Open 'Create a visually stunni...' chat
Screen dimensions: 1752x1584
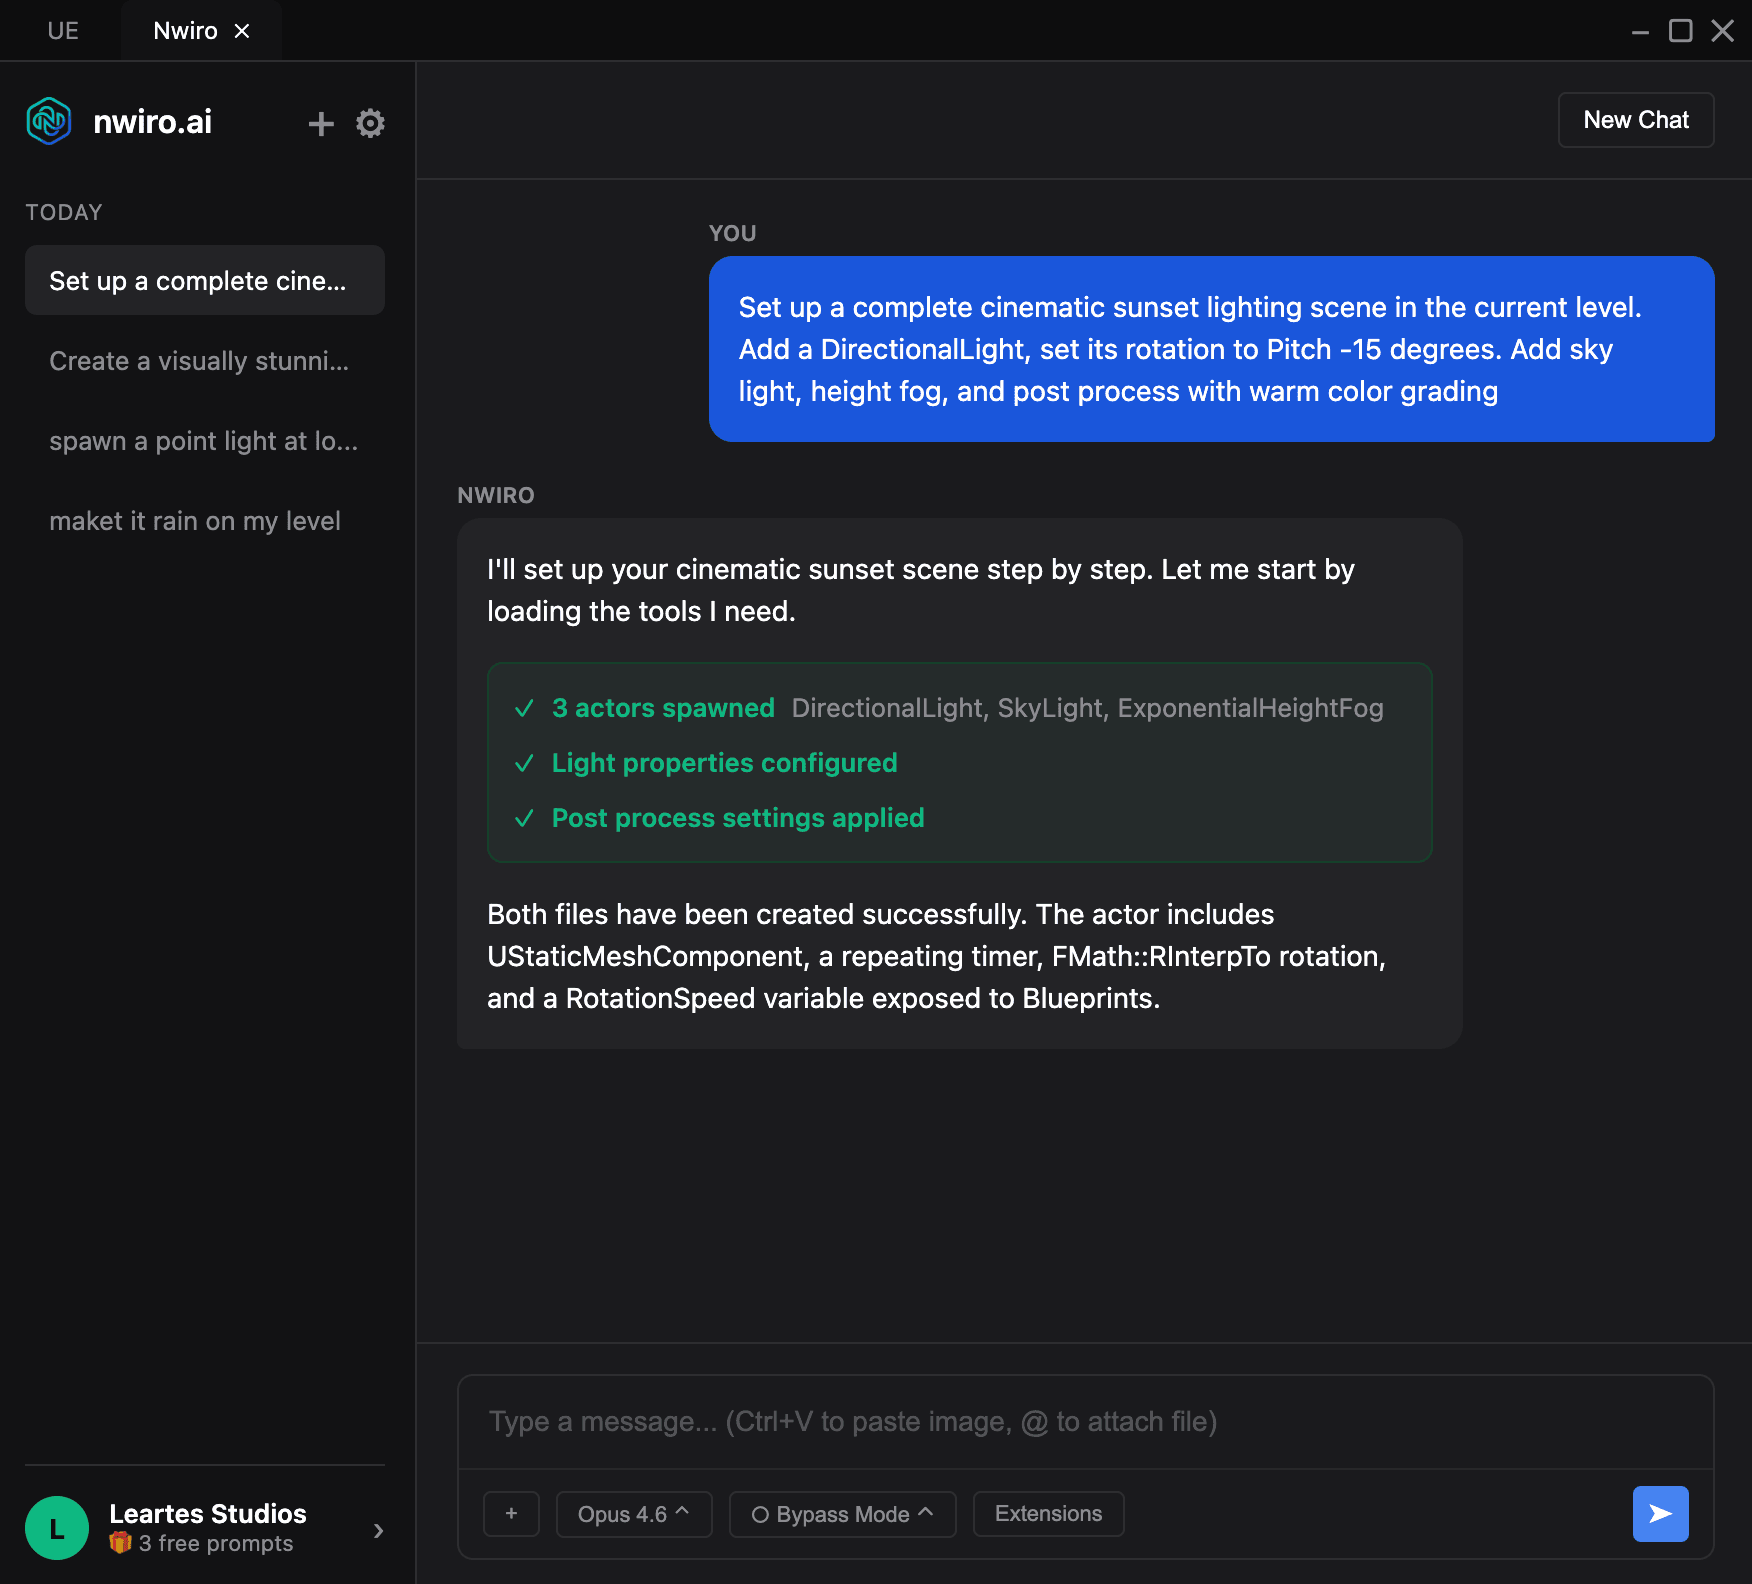205,361
